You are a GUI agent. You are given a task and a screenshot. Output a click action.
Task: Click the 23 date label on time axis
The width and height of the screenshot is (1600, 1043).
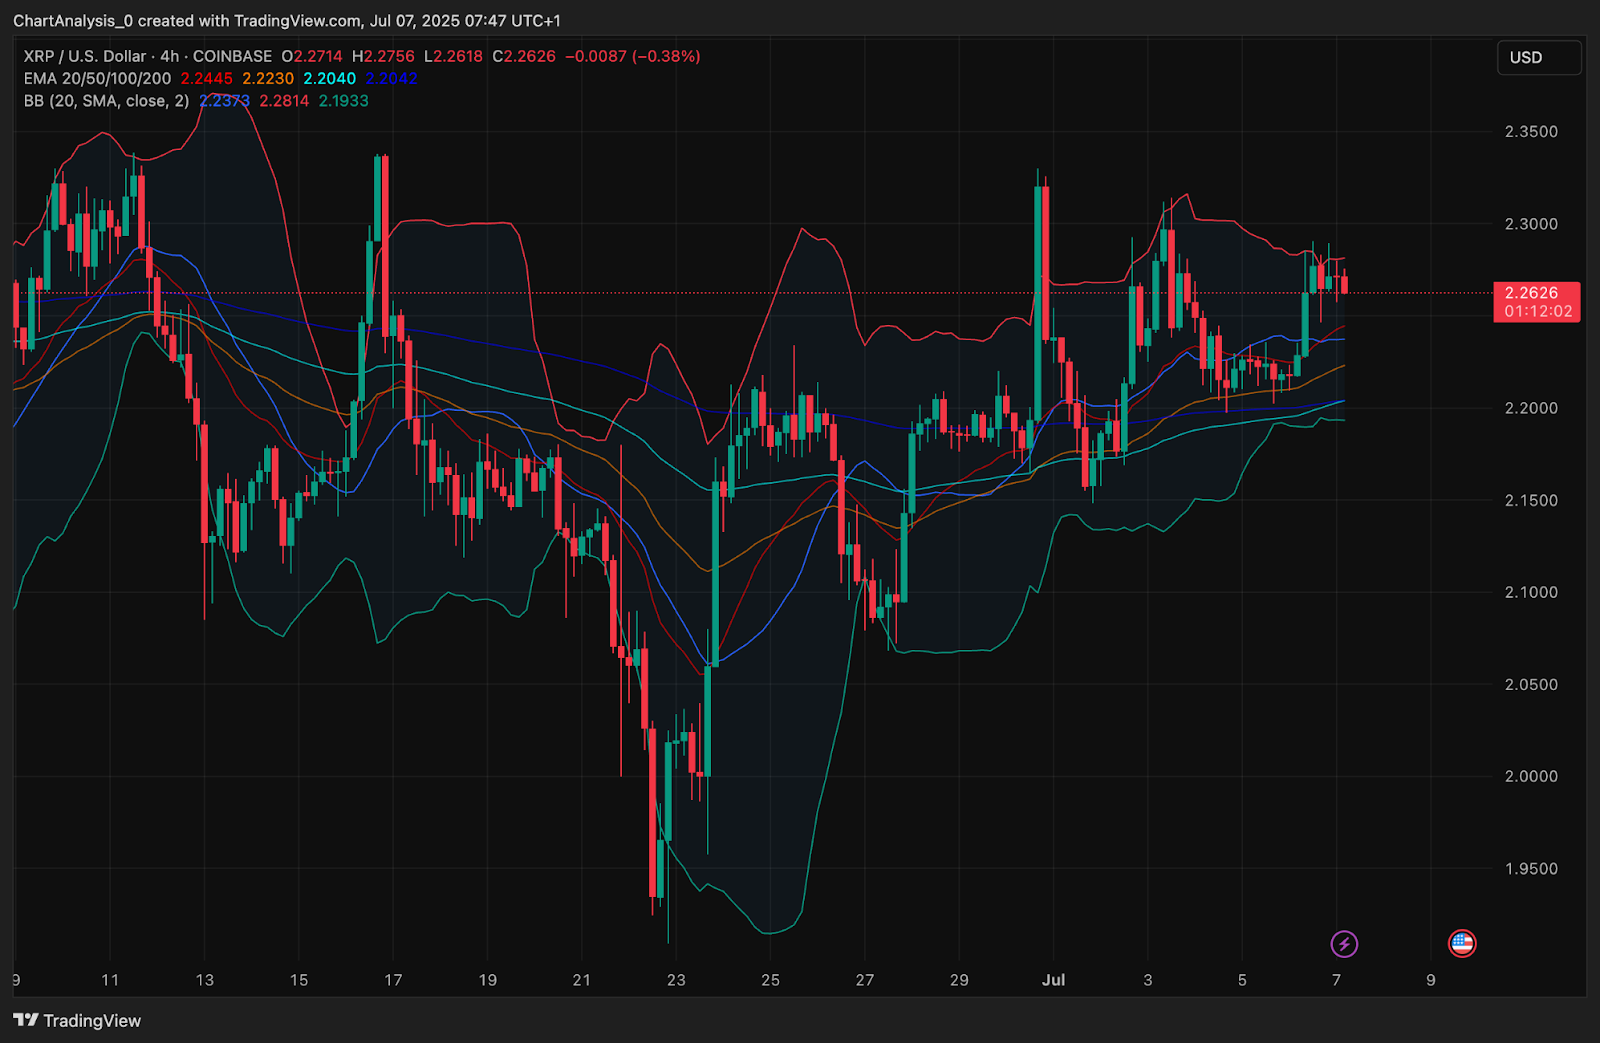[676, 980]
